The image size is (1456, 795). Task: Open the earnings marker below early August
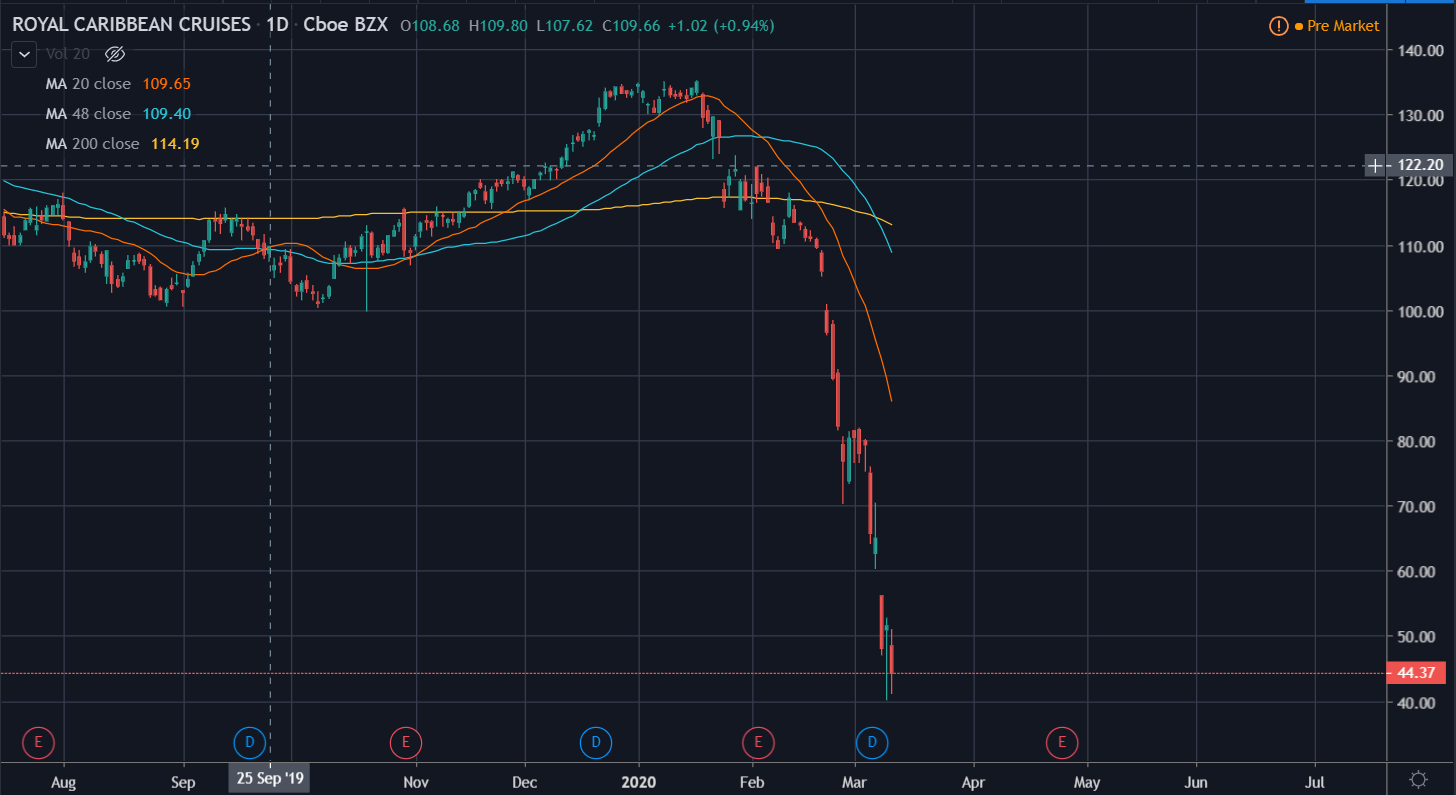[38, 742]
